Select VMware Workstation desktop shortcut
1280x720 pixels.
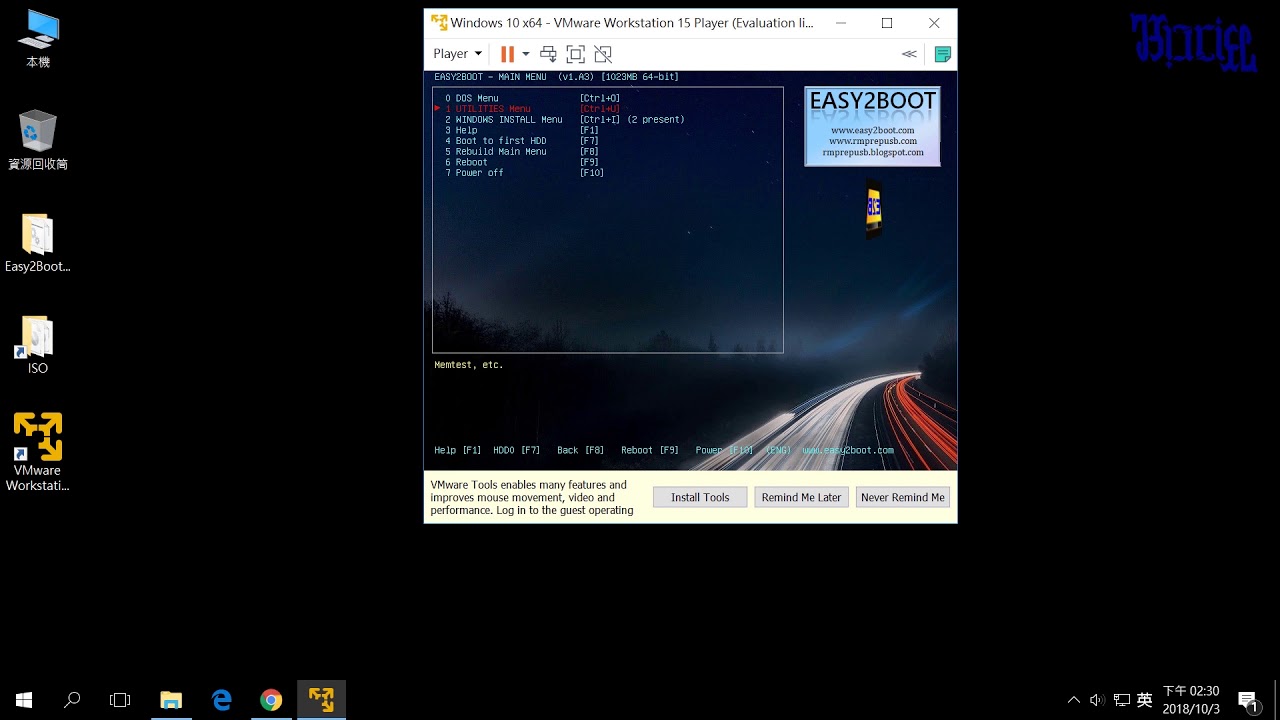(38, 452)
